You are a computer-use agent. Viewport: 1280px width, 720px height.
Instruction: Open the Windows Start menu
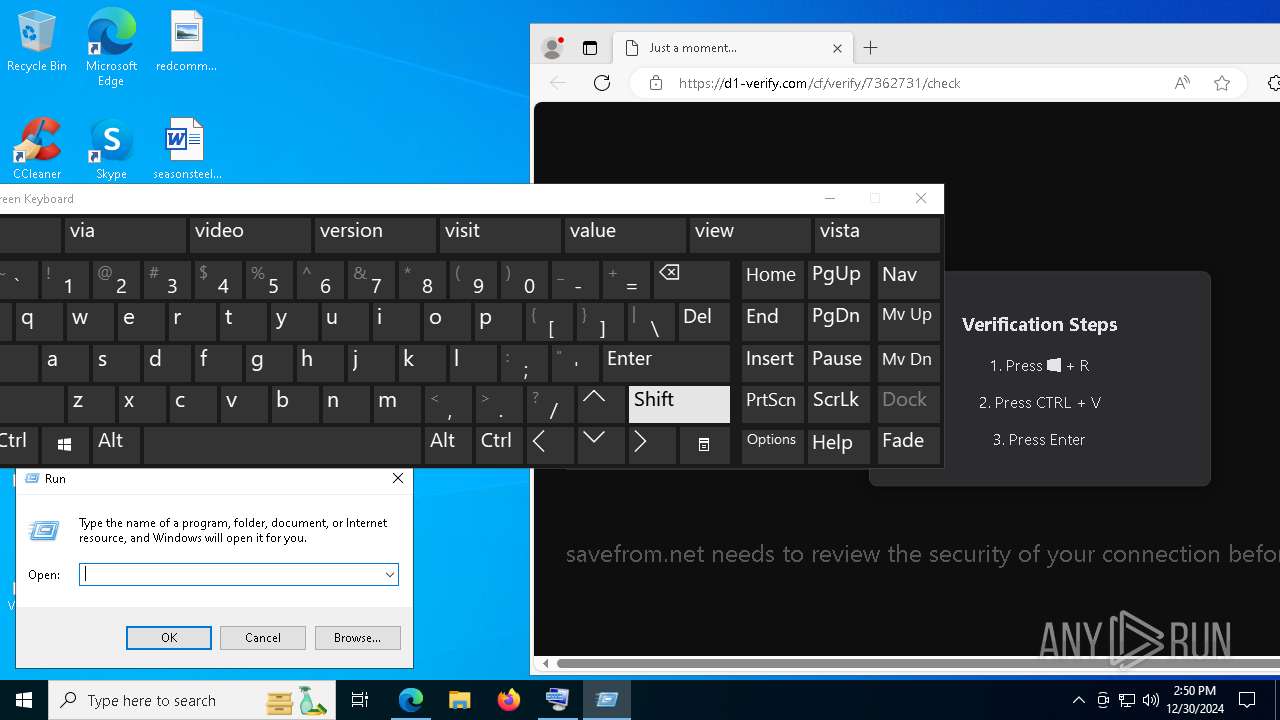tap(24, 700)
